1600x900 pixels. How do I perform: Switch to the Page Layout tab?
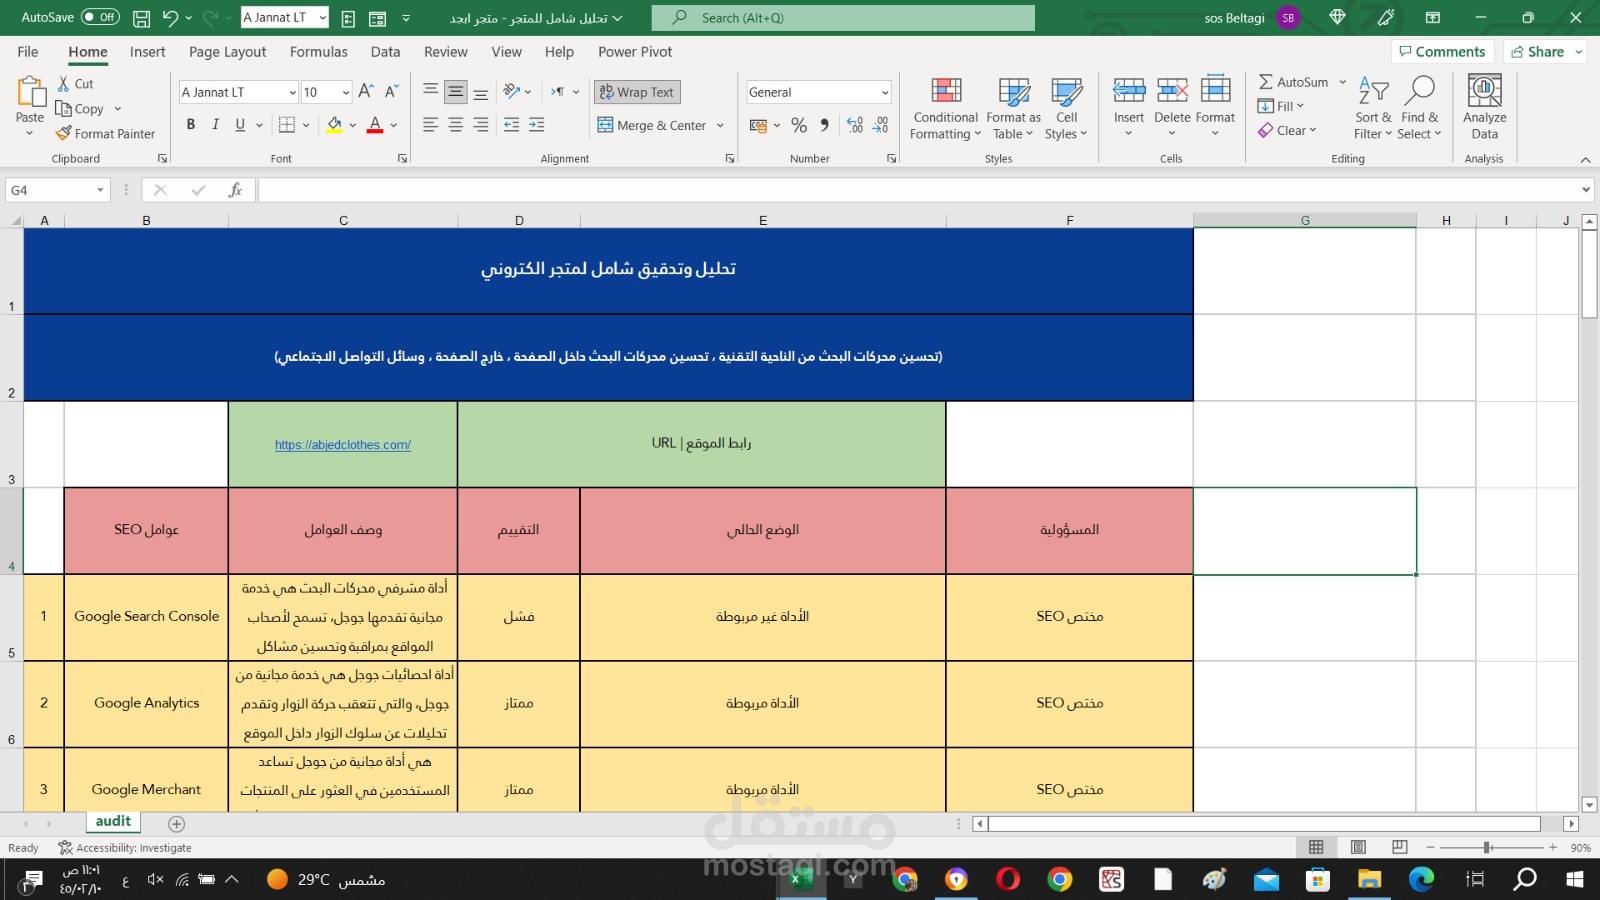227,52
